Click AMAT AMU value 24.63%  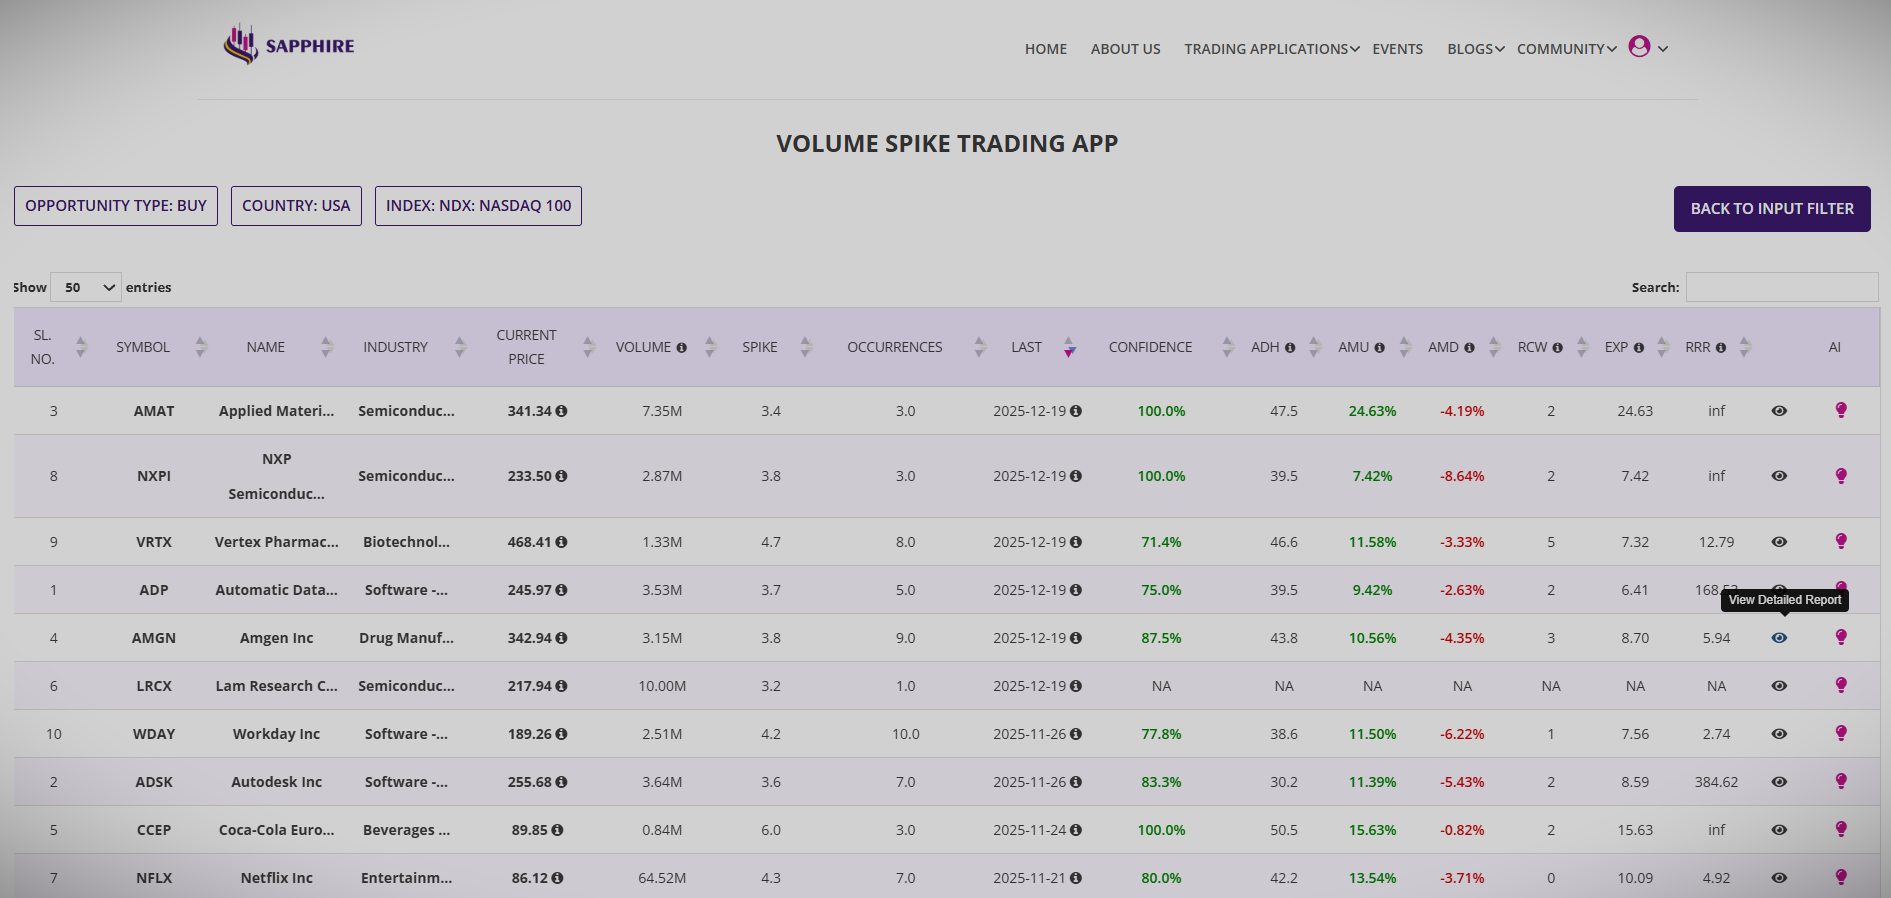(x=1372, y=411)
